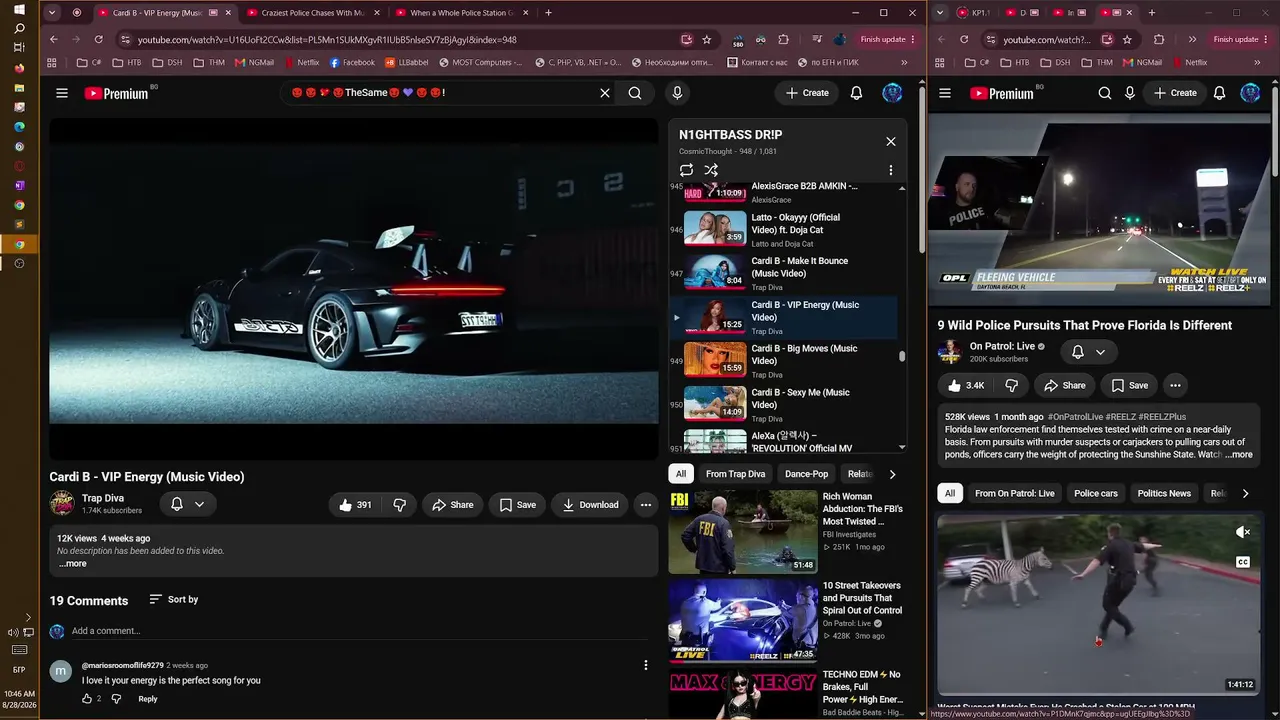Open 10 Street Takeovers and Pursuits video
The width and height of the screenshot is (1280, 720).
tap(786, 620)
